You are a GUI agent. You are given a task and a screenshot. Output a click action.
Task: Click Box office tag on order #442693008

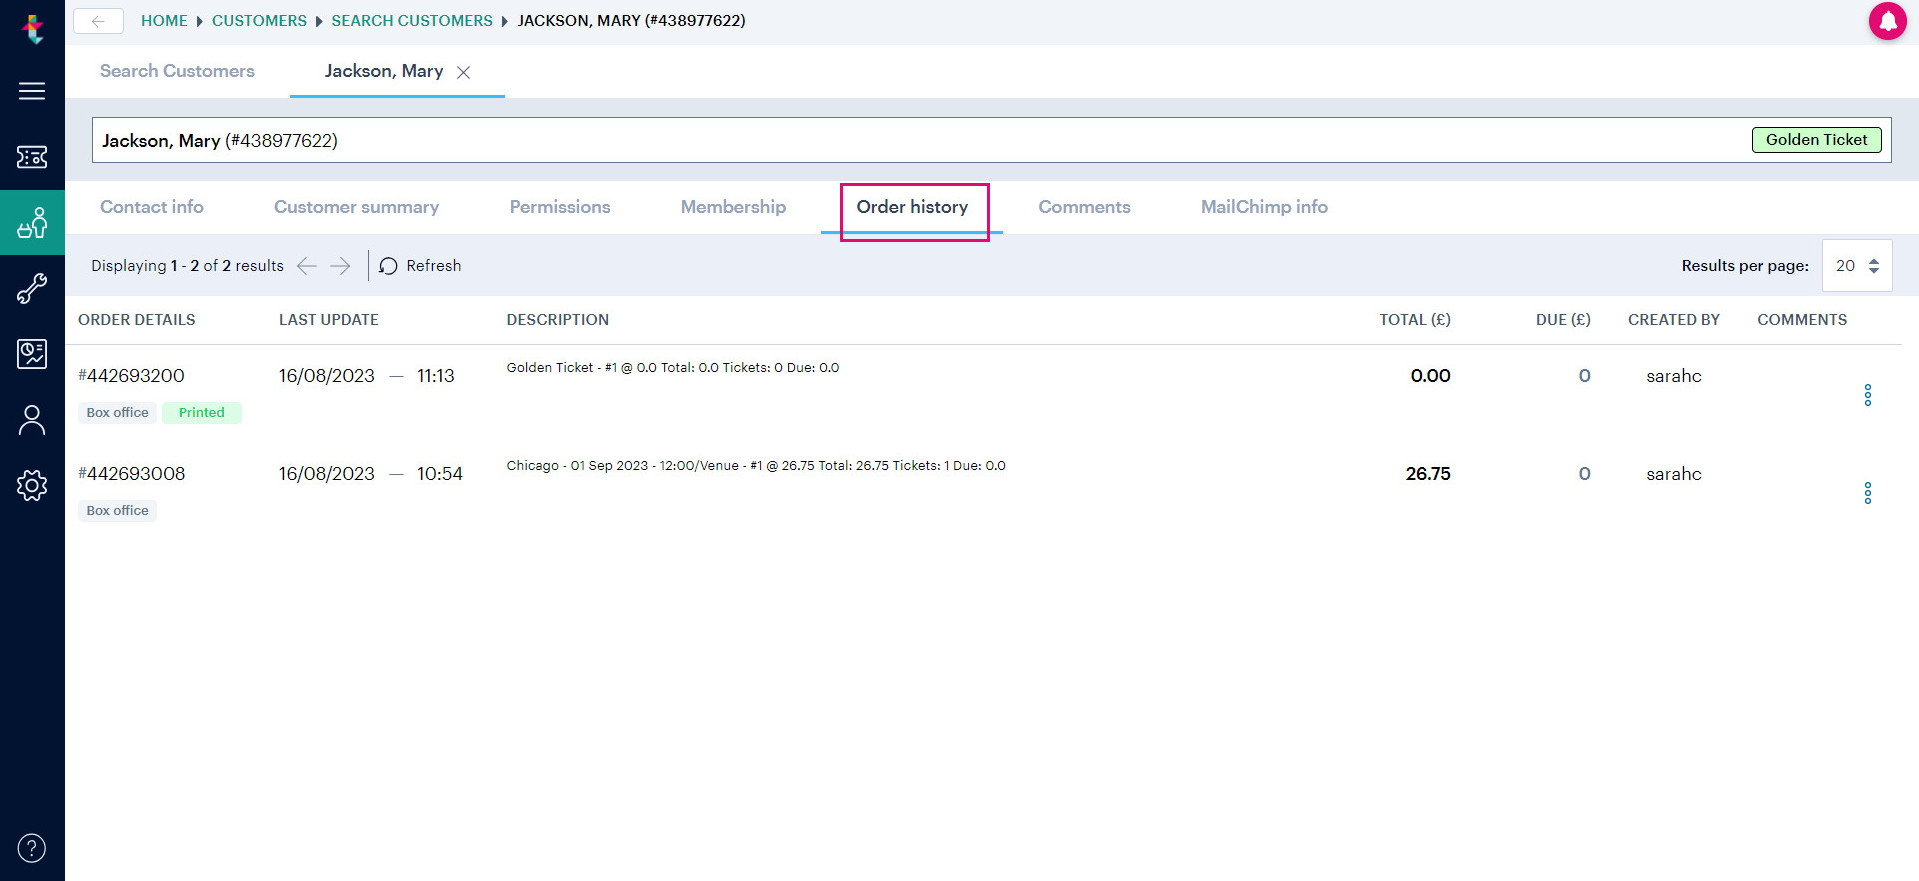117,511
